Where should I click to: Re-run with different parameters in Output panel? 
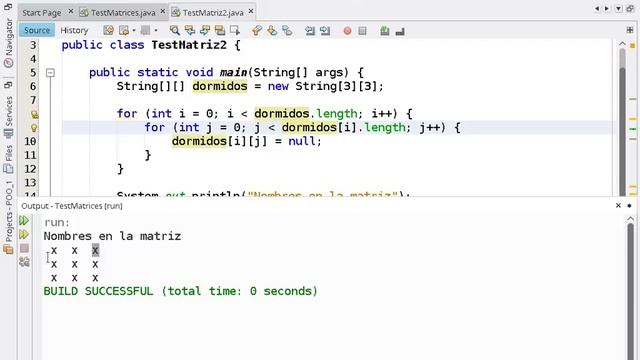tap(24, 234)
